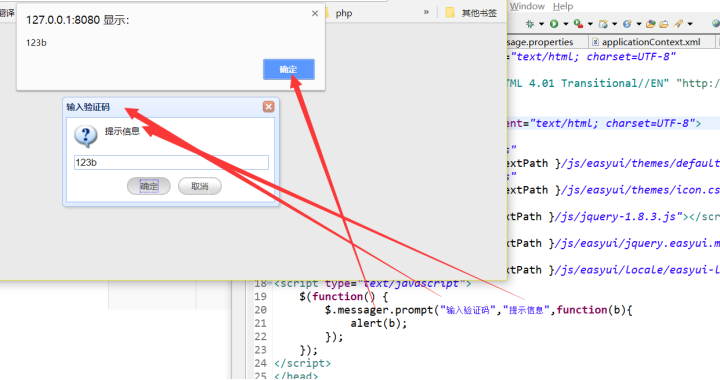Click the $(function() { on line 19
This screenshot has width=720, height=380.
(x=343, y=296)
